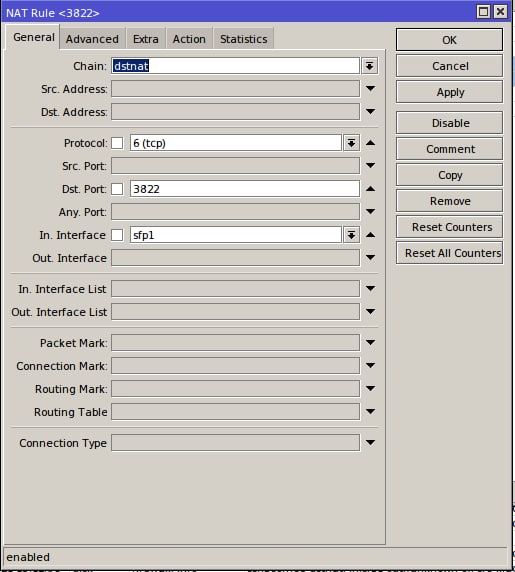Expand the Any. Port field
The image size is (515, 572).
point(370,212)
